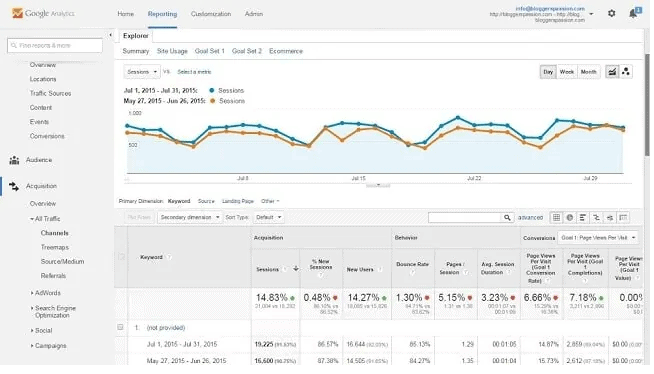The width and height of the screenshot is (654, 374).
Task: Open the Customization tab
Action: [x=211, y=14]
